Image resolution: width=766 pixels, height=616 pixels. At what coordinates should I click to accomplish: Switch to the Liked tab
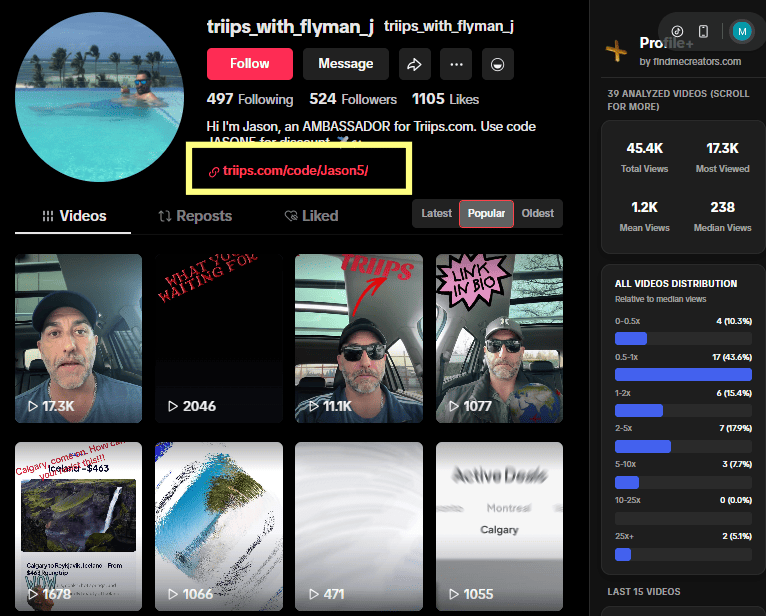[311, 216]
